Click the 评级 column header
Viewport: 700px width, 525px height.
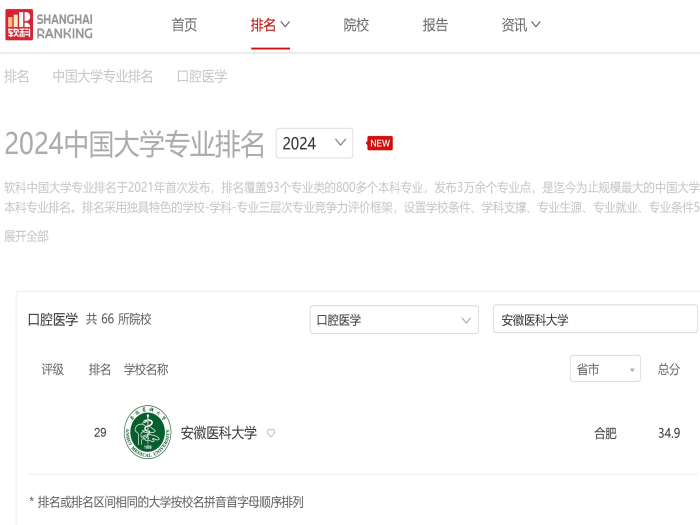tap(53, 369)
